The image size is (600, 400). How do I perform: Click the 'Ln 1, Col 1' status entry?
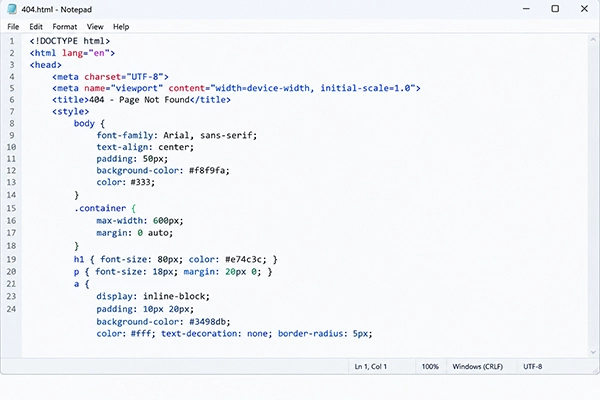pos(370,367)
